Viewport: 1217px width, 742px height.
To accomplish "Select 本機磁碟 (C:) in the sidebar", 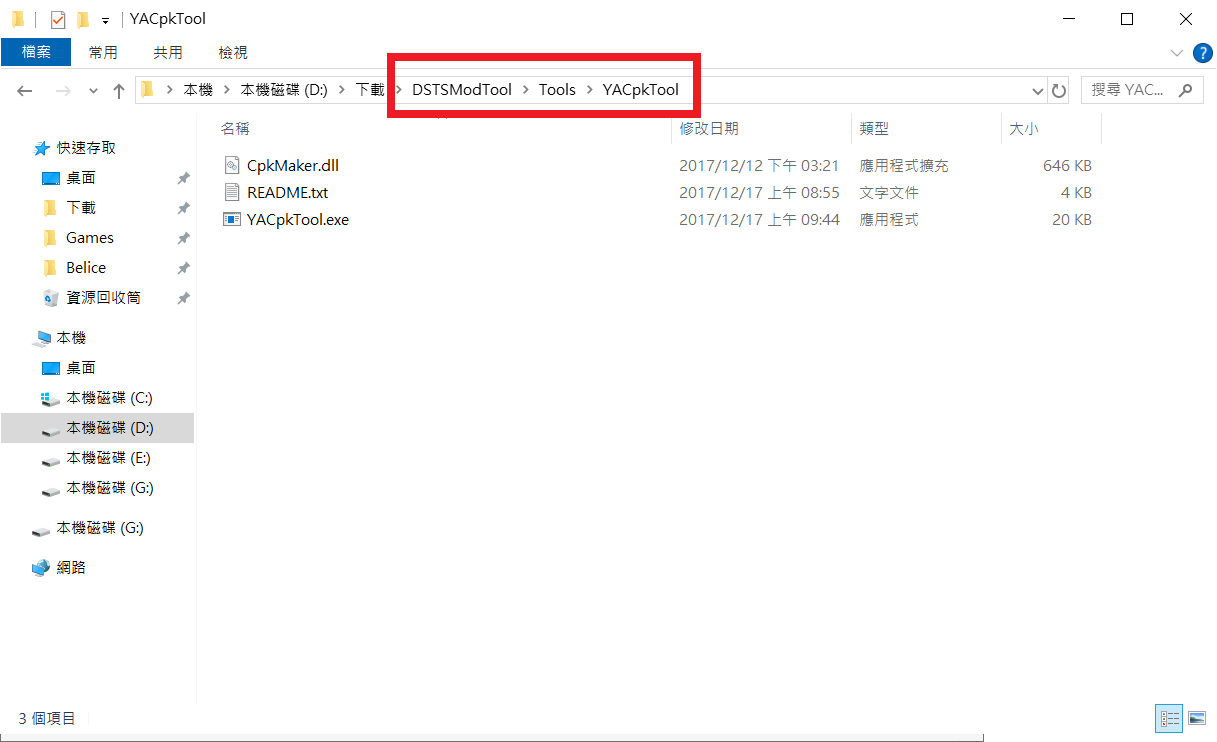I will (109, 398).
